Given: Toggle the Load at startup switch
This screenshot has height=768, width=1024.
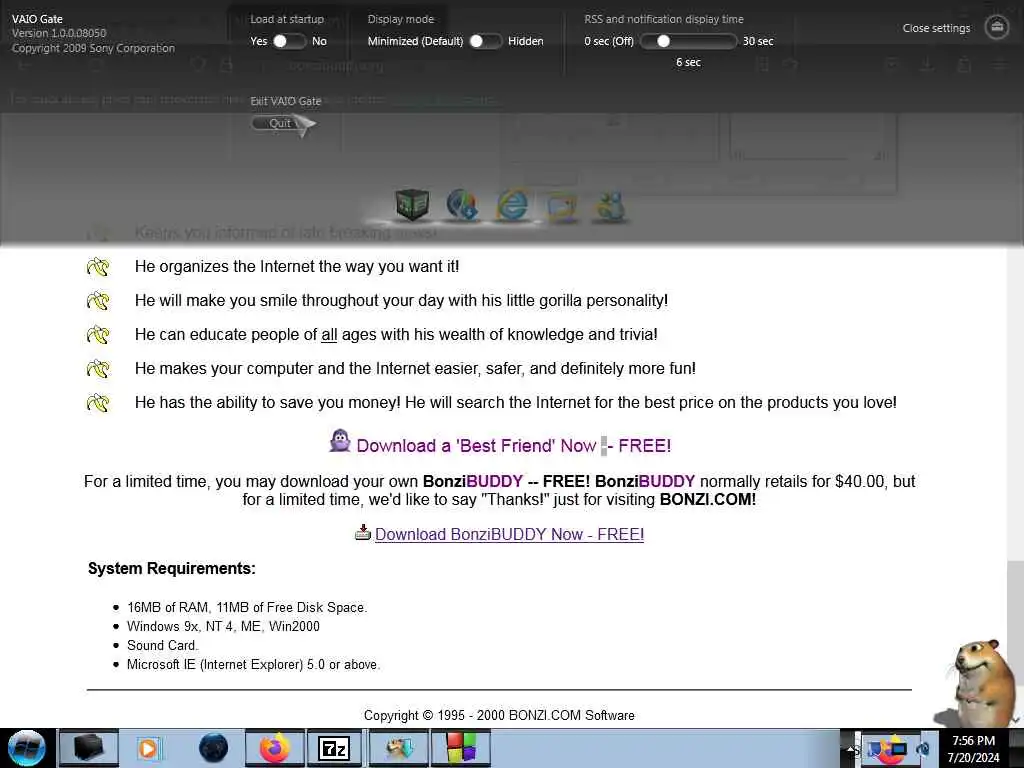Looking at the screenshot, I should [x=289, y=41].
